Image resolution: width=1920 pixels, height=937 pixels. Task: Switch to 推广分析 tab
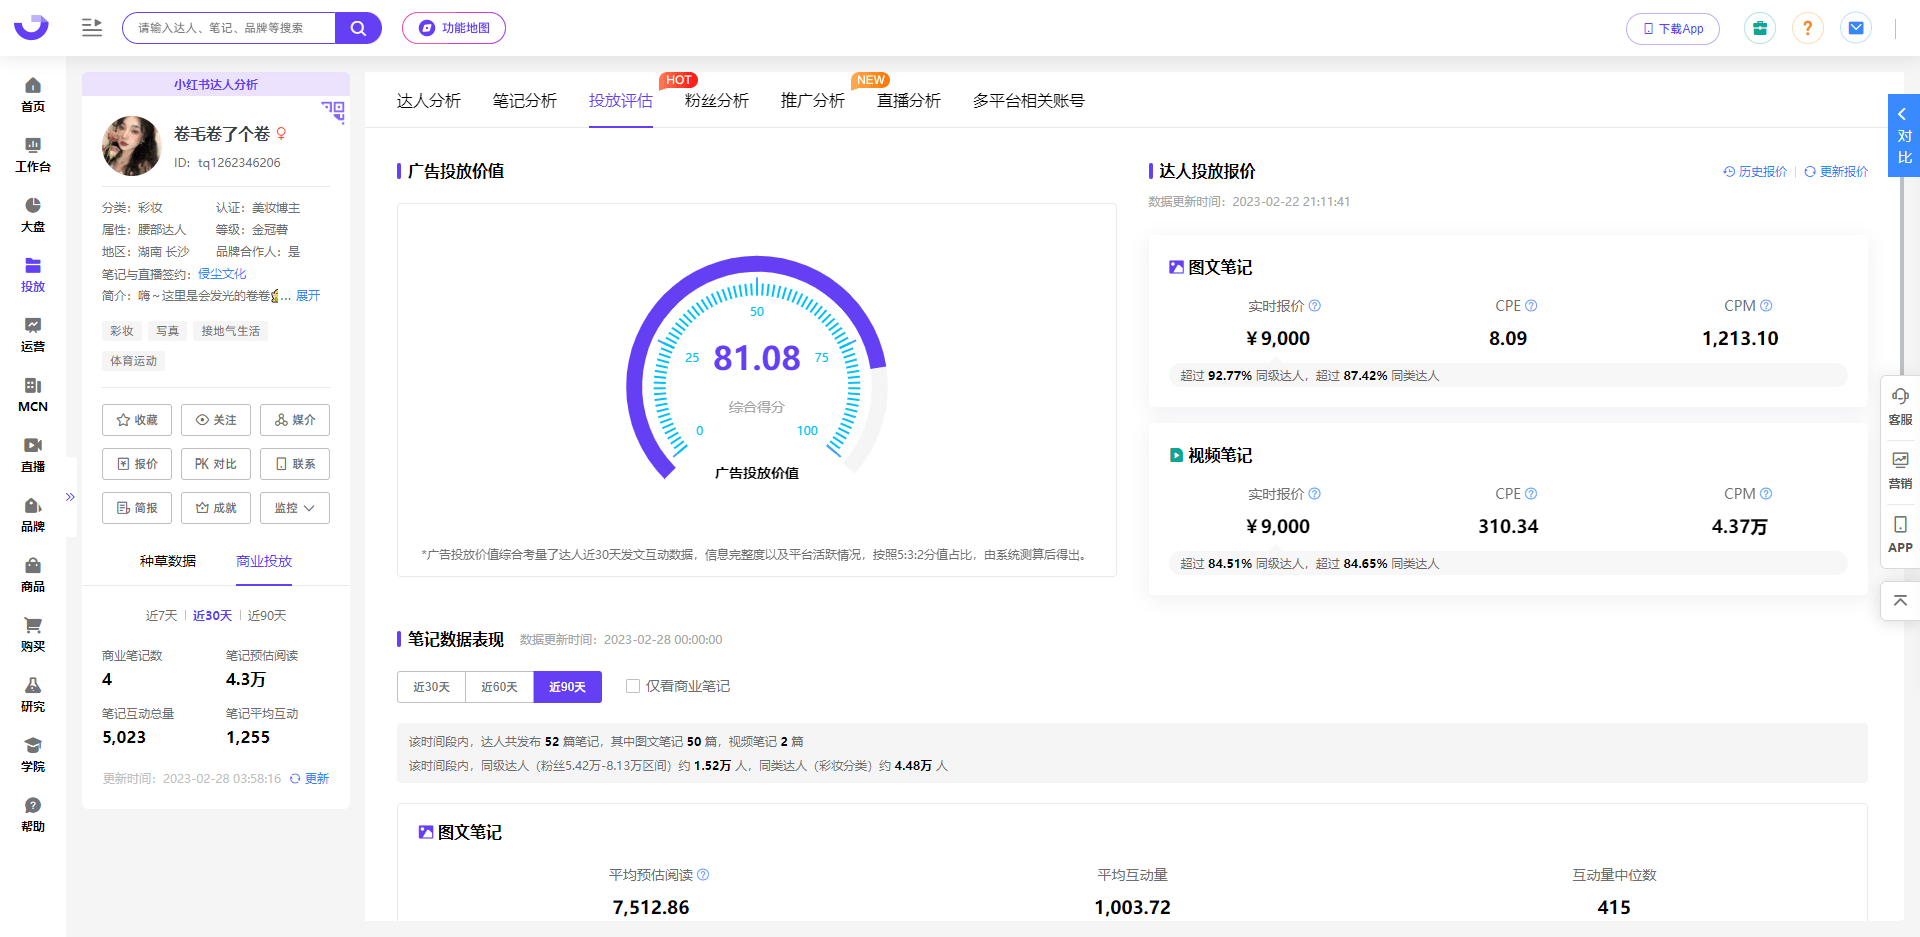[812, 101]
